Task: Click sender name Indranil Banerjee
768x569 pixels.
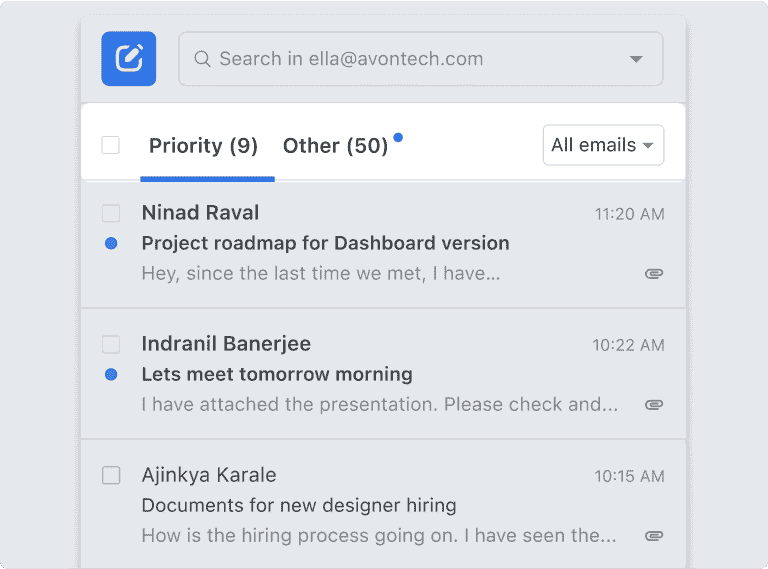Action: [x=226, y=344]
